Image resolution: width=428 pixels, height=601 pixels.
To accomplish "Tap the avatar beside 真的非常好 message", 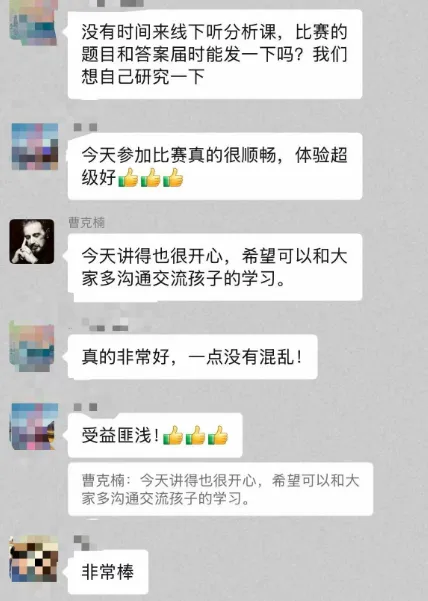I will pos(32,347).
